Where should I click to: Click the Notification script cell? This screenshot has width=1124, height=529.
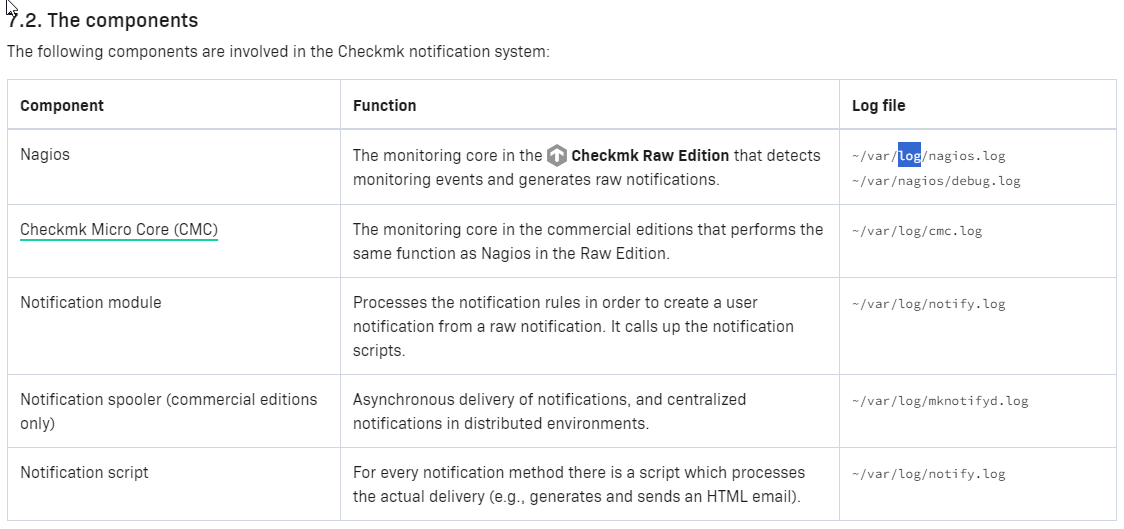click(84, 472)
